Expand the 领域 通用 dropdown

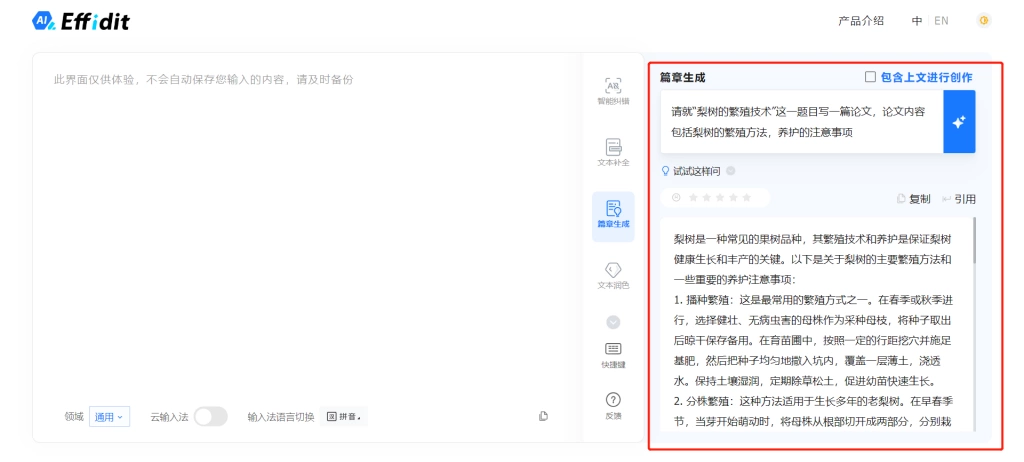coord(109,417)
